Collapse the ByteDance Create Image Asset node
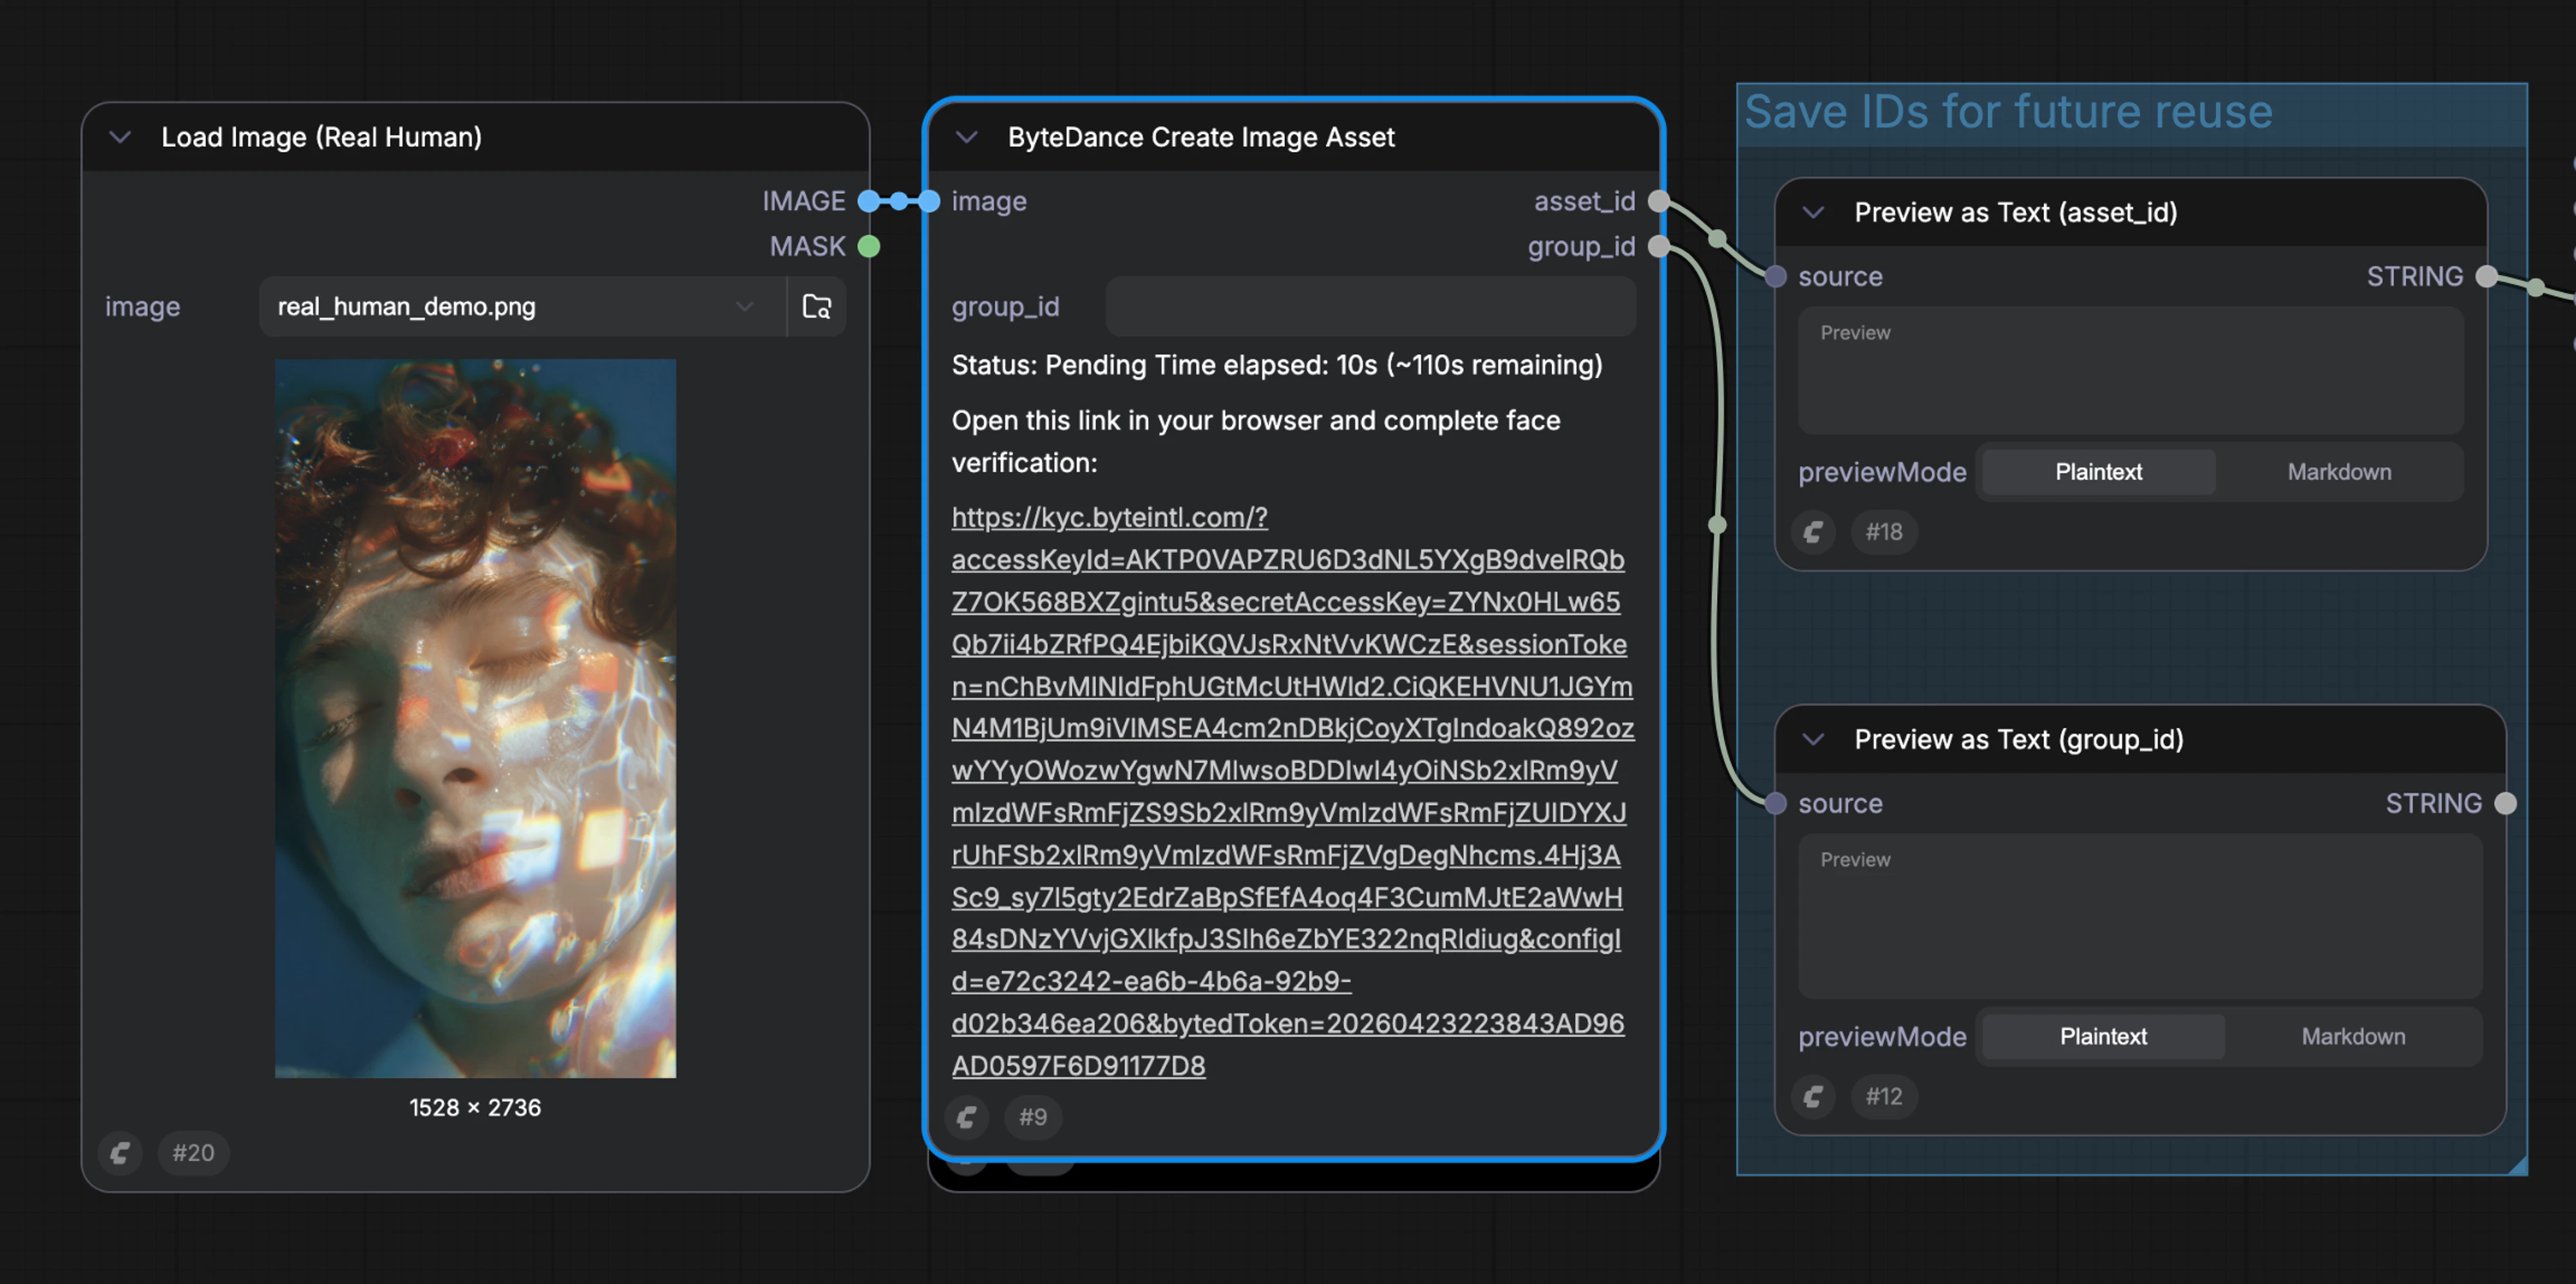This screenshot has height=1284, width=2576. click(966, 137)
